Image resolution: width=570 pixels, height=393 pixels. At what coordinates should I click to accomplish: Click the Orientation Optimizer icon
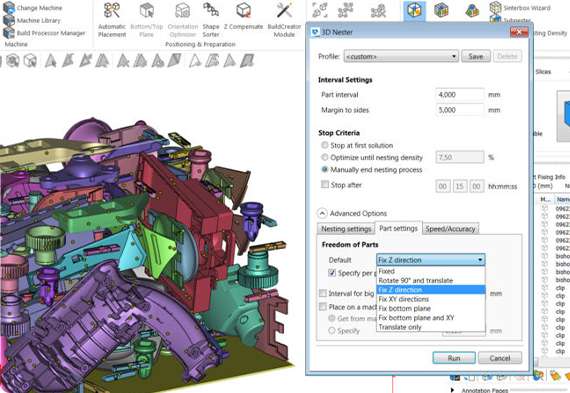(x=183, y=11)
